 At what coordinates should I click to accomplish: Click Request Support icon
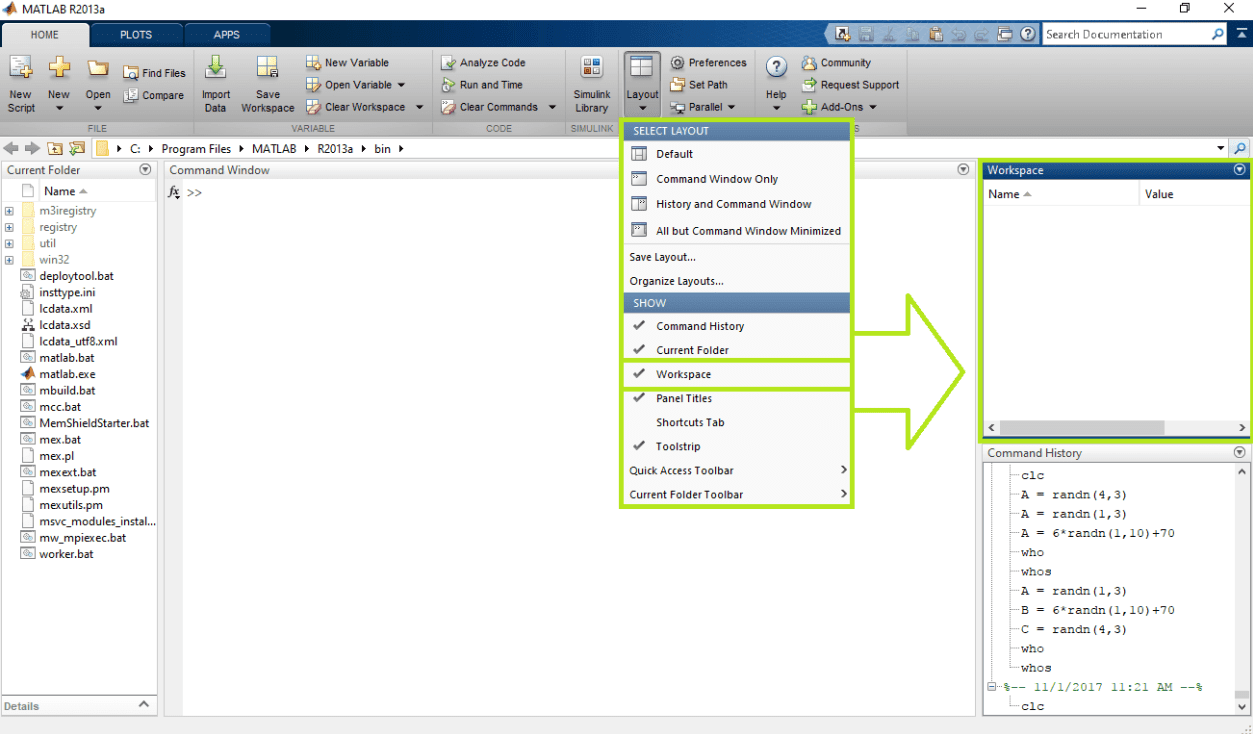(809, 85)
